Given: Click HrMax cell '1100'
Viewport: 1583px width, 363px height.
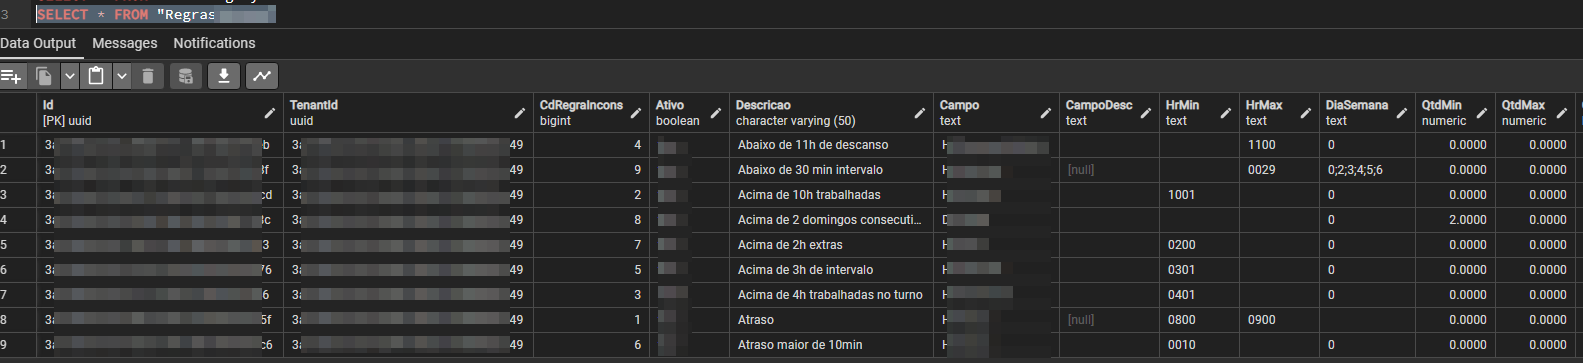Looking at the screenshot, I should point(1279,145).
